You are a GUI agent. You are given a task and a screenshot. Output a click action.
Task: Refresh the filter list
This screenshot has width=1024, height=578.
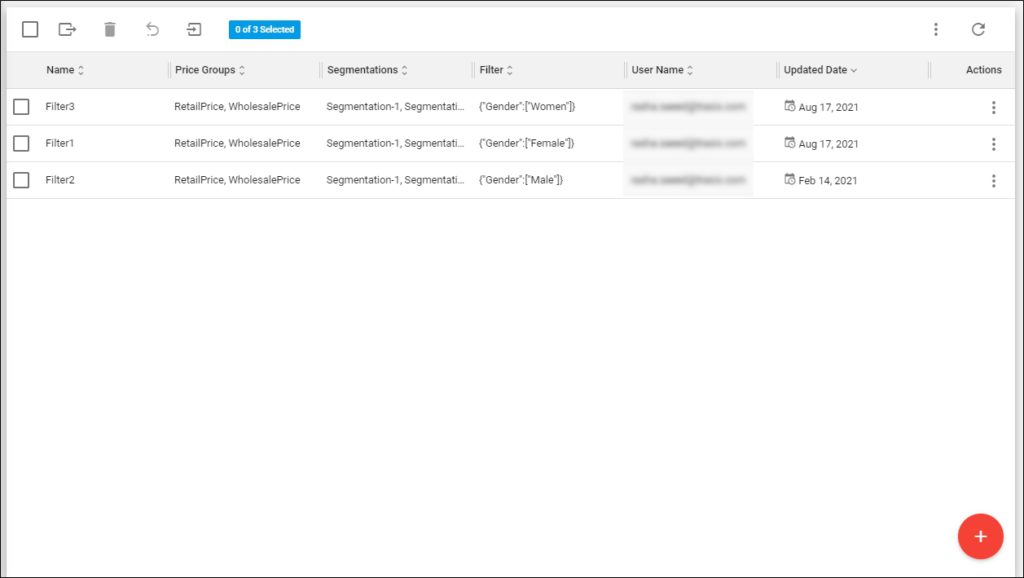(x=978, y=29)
